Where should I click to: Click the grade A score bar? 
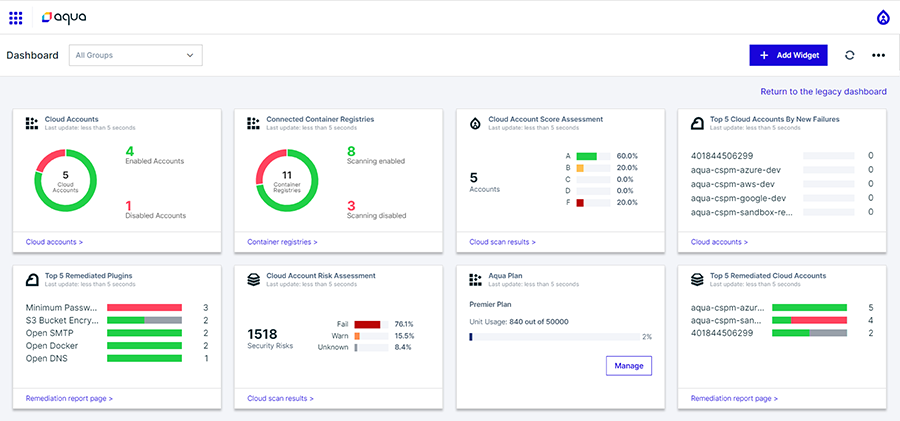click(593, 156)
